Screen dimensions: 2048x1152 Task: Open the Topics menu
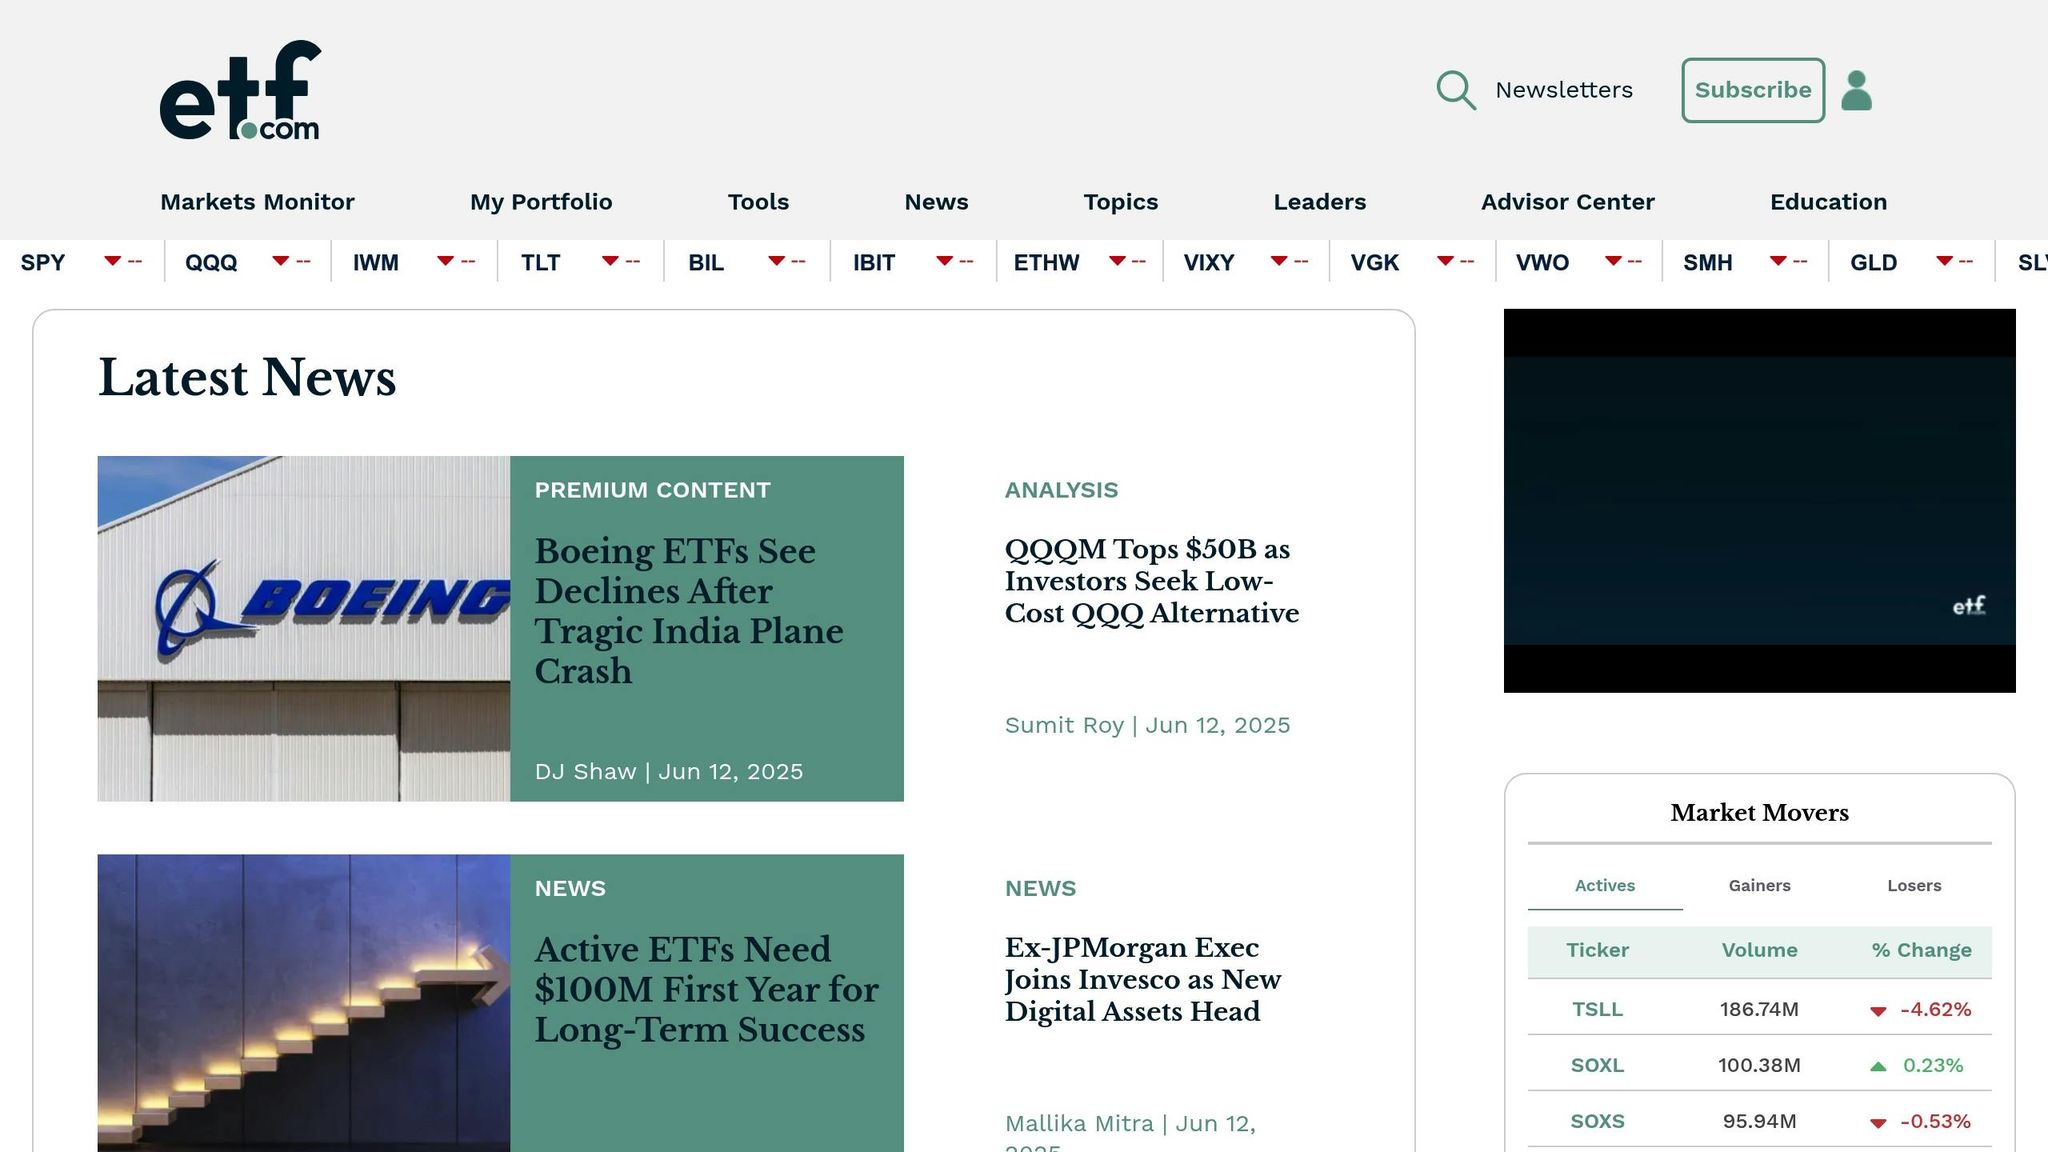[1120, 202]
